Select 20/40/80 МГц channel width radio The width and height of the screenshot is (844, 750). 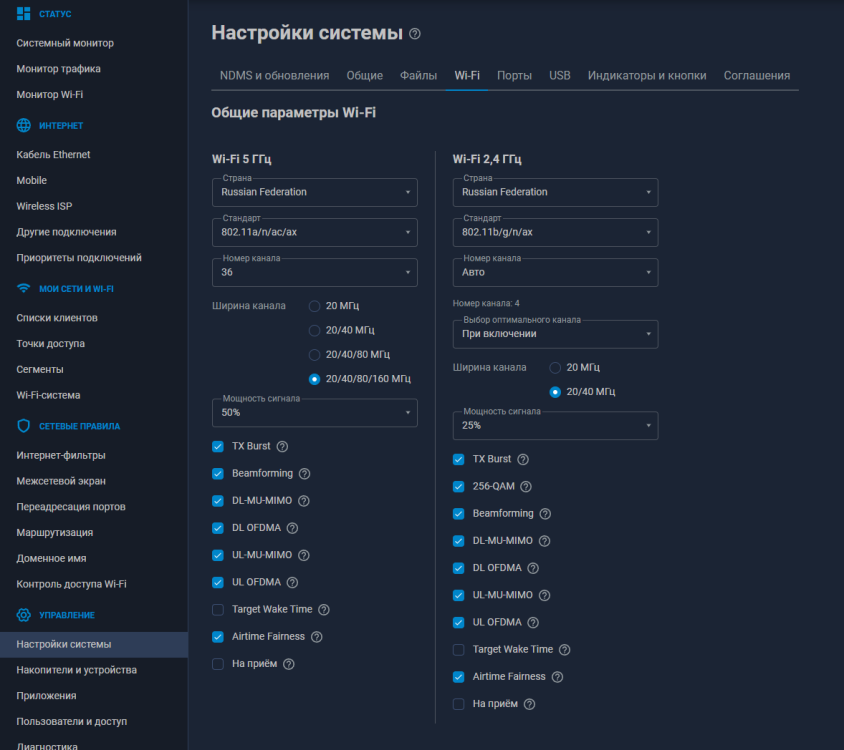(x=315, y=355)
